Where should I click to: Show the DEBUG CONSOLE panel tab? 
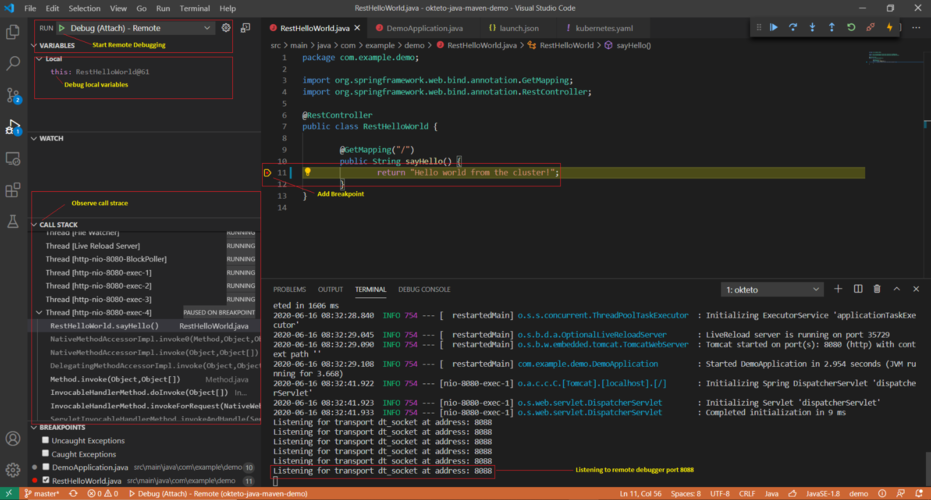pyautogui.click(x=424, y=289)
